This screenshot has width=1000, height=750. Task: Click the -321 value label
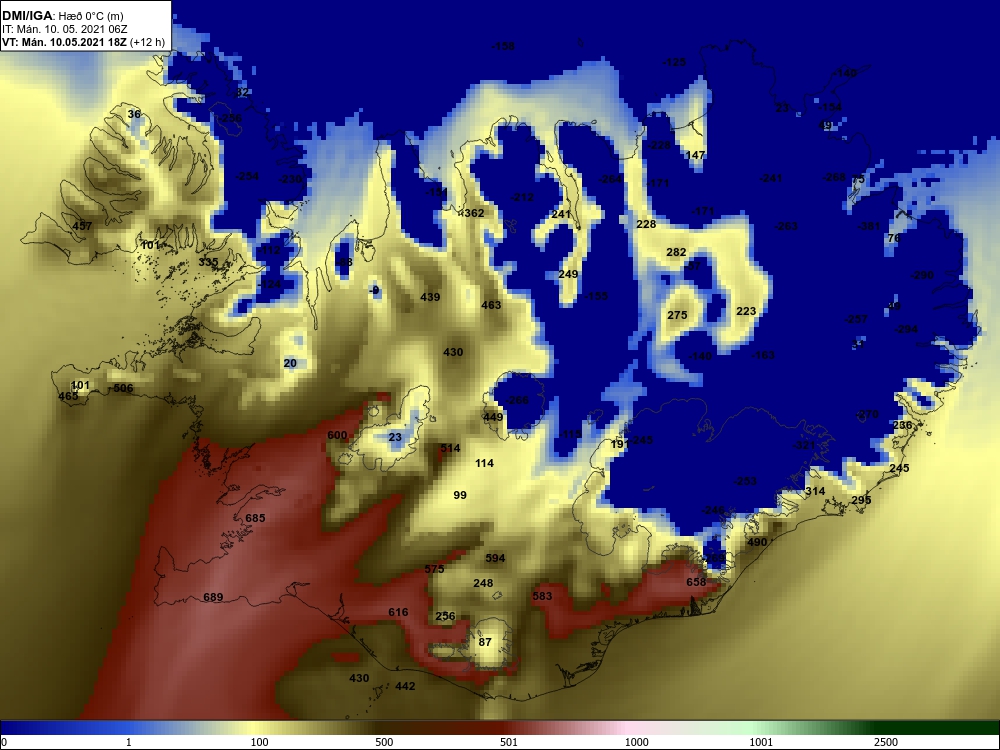(x=805, y=445)
